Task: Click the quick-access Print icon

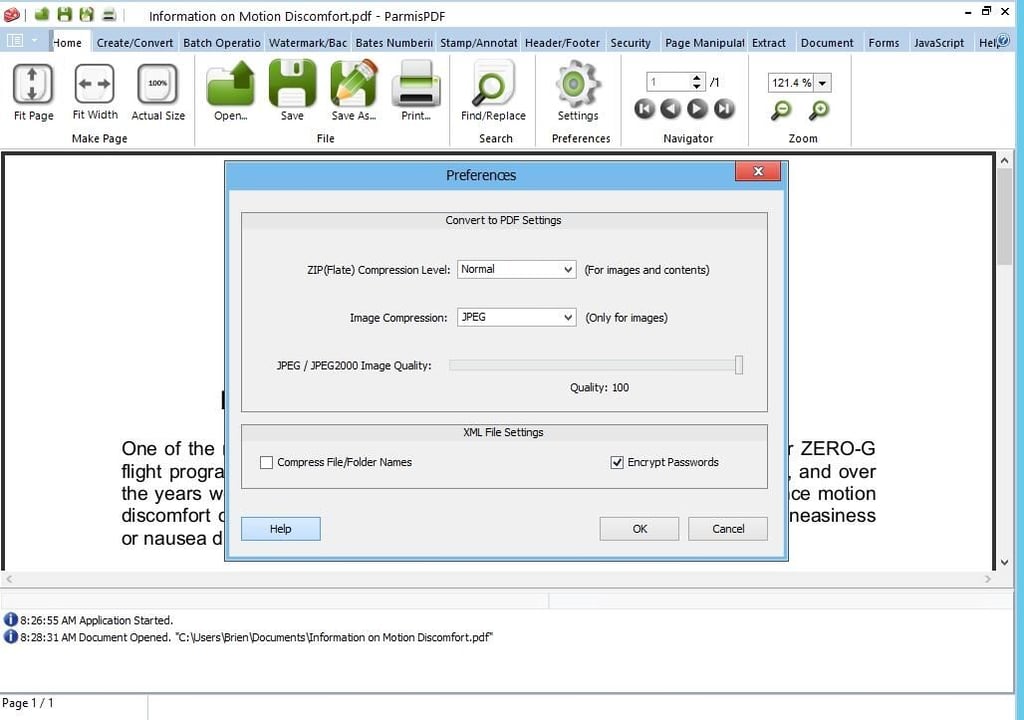Action: [110, 14]
